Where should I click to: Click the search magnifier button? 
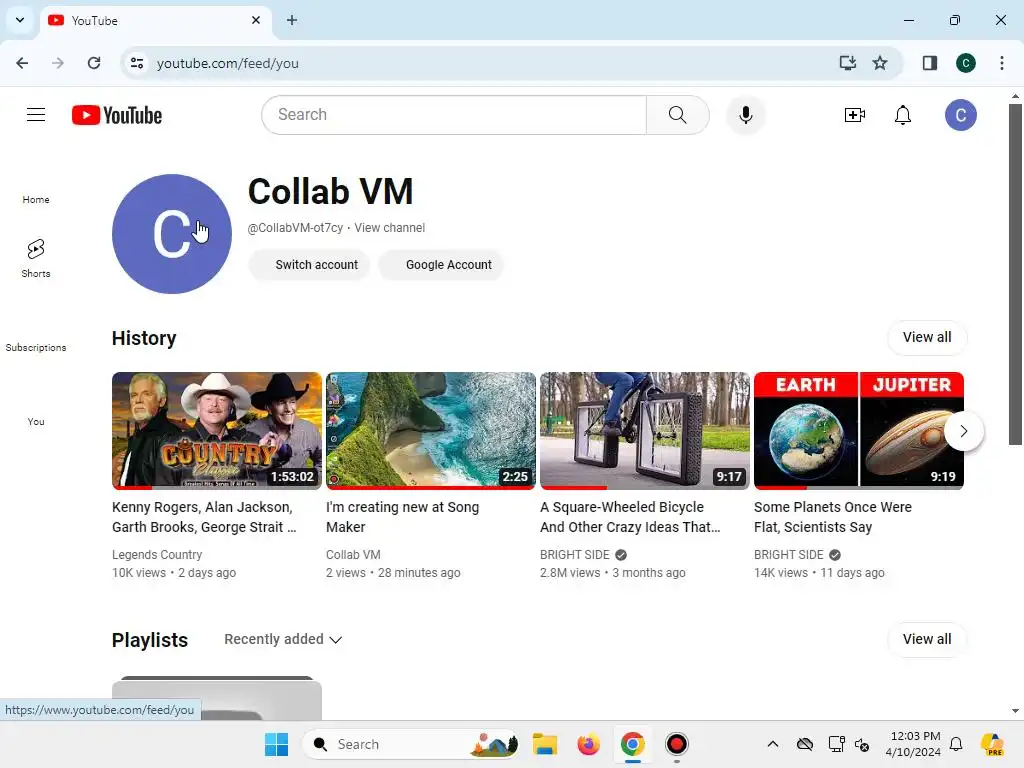pos(677,115)
